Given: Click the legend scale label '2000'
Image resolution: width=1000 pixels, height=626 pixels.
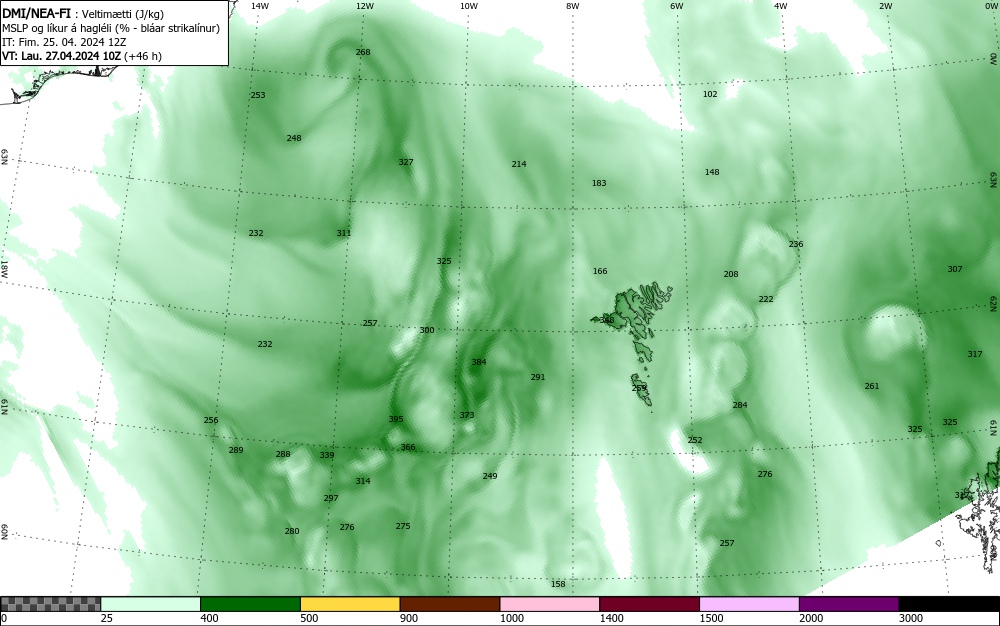Looking at the screenshot, I should tap(811, 618).
